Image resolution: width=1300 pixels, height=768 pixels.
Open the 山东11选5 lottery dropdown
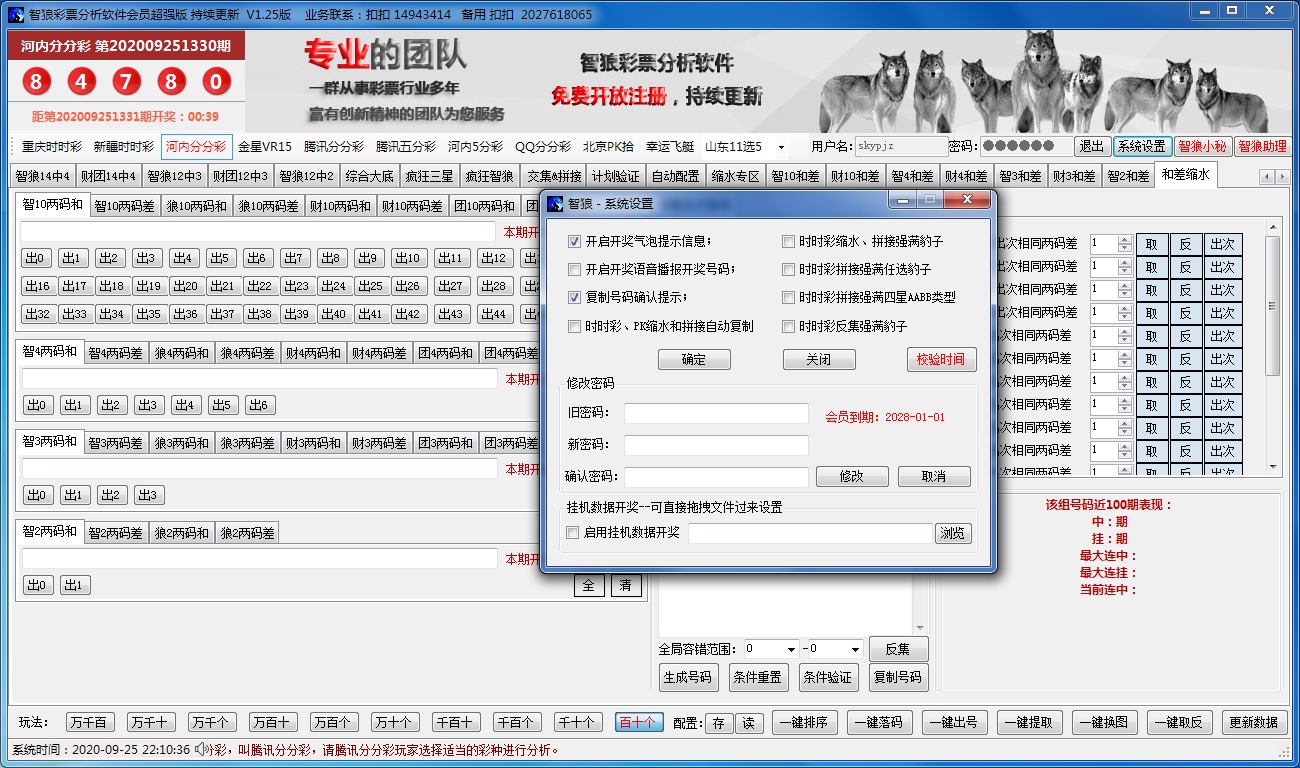point(780,147)
